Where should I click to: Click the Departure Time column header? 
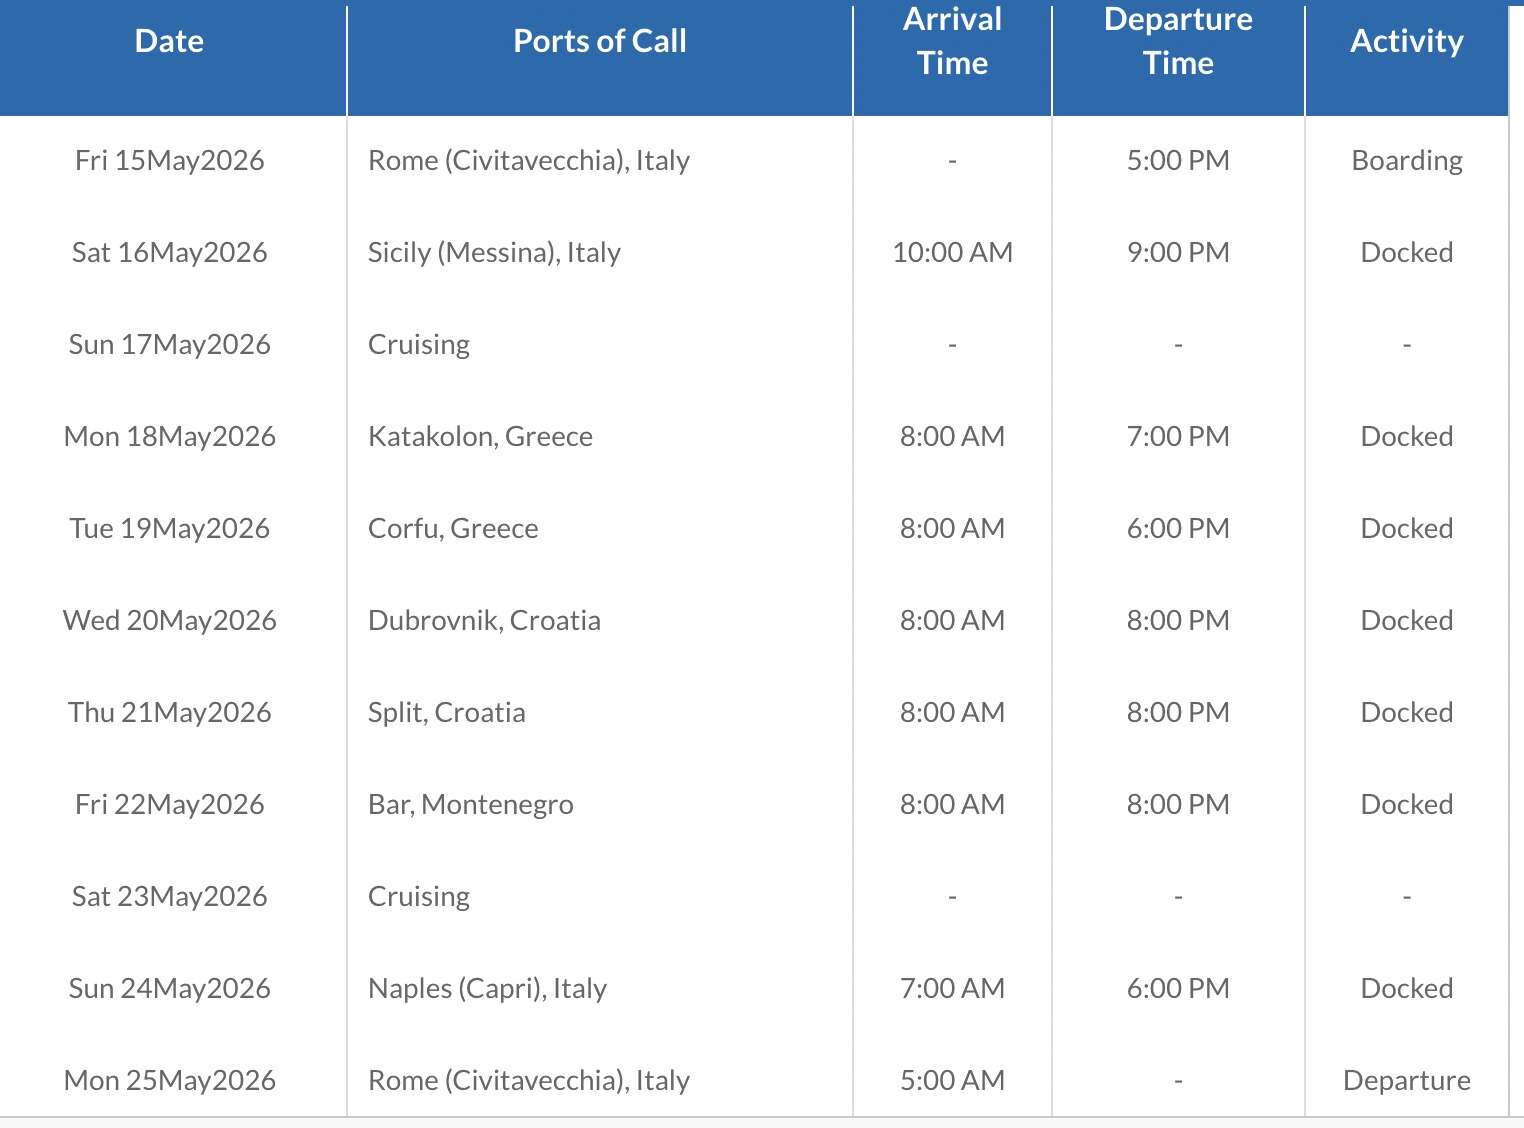point(1178,41)
